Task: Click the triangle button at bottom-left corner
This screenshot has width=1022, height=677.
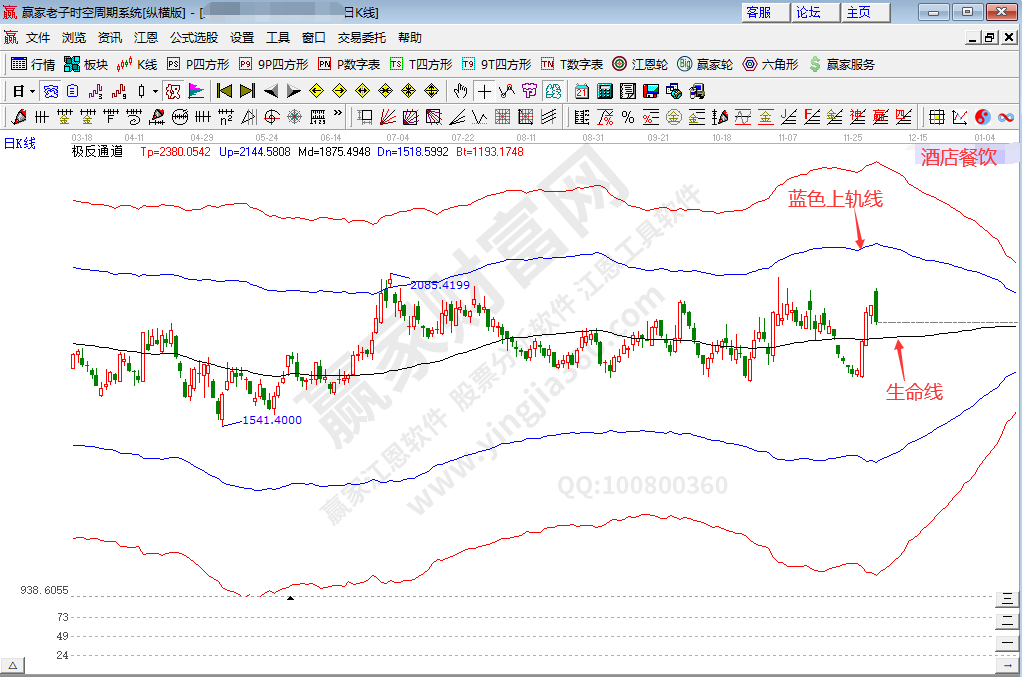Action: click(x=13, y=665)
